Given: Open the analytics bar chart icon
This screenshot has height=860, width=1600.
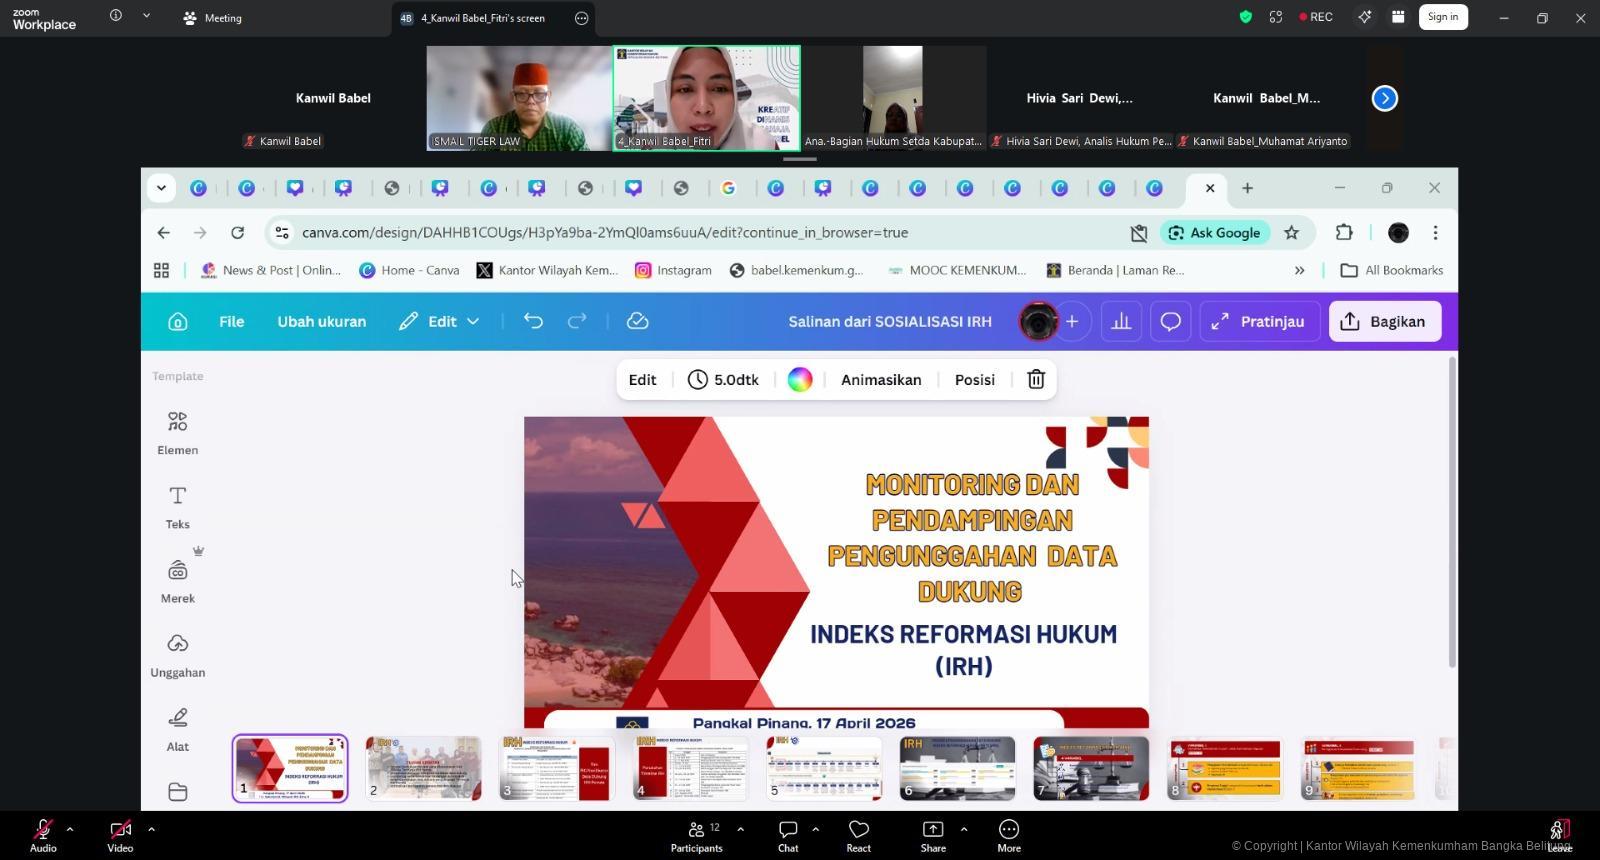Looking at the screenshot, I should (x=1121, y=321).
